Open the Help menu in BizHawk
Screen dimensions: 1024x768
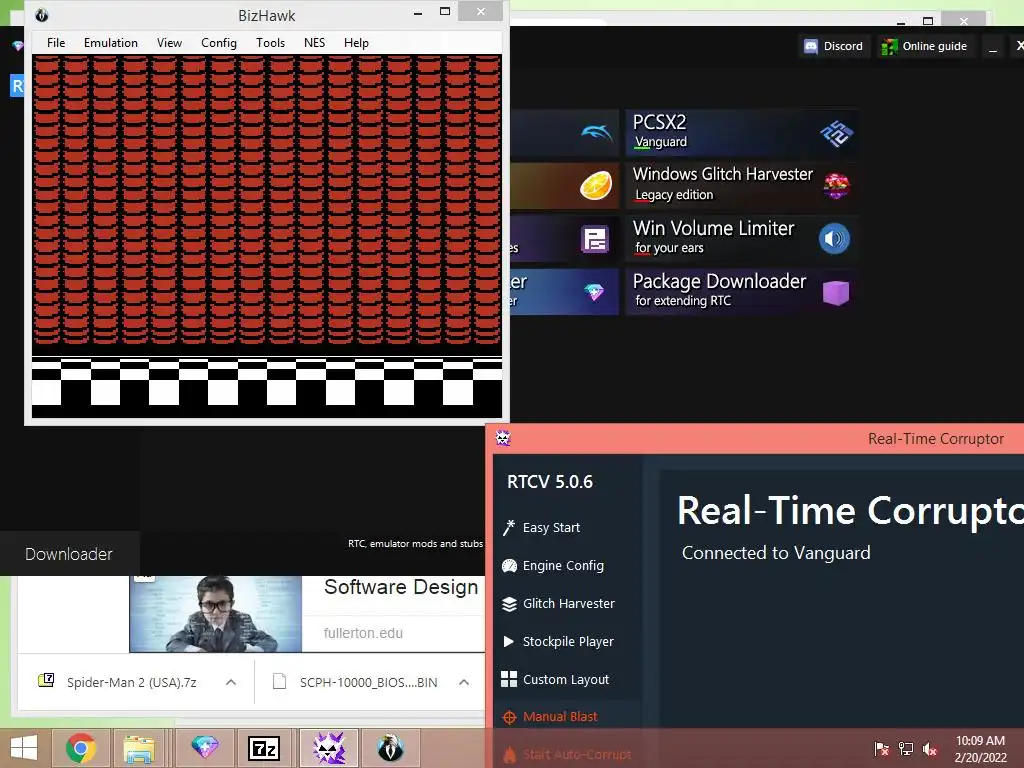pyautogui.click(x=356, y=43)
